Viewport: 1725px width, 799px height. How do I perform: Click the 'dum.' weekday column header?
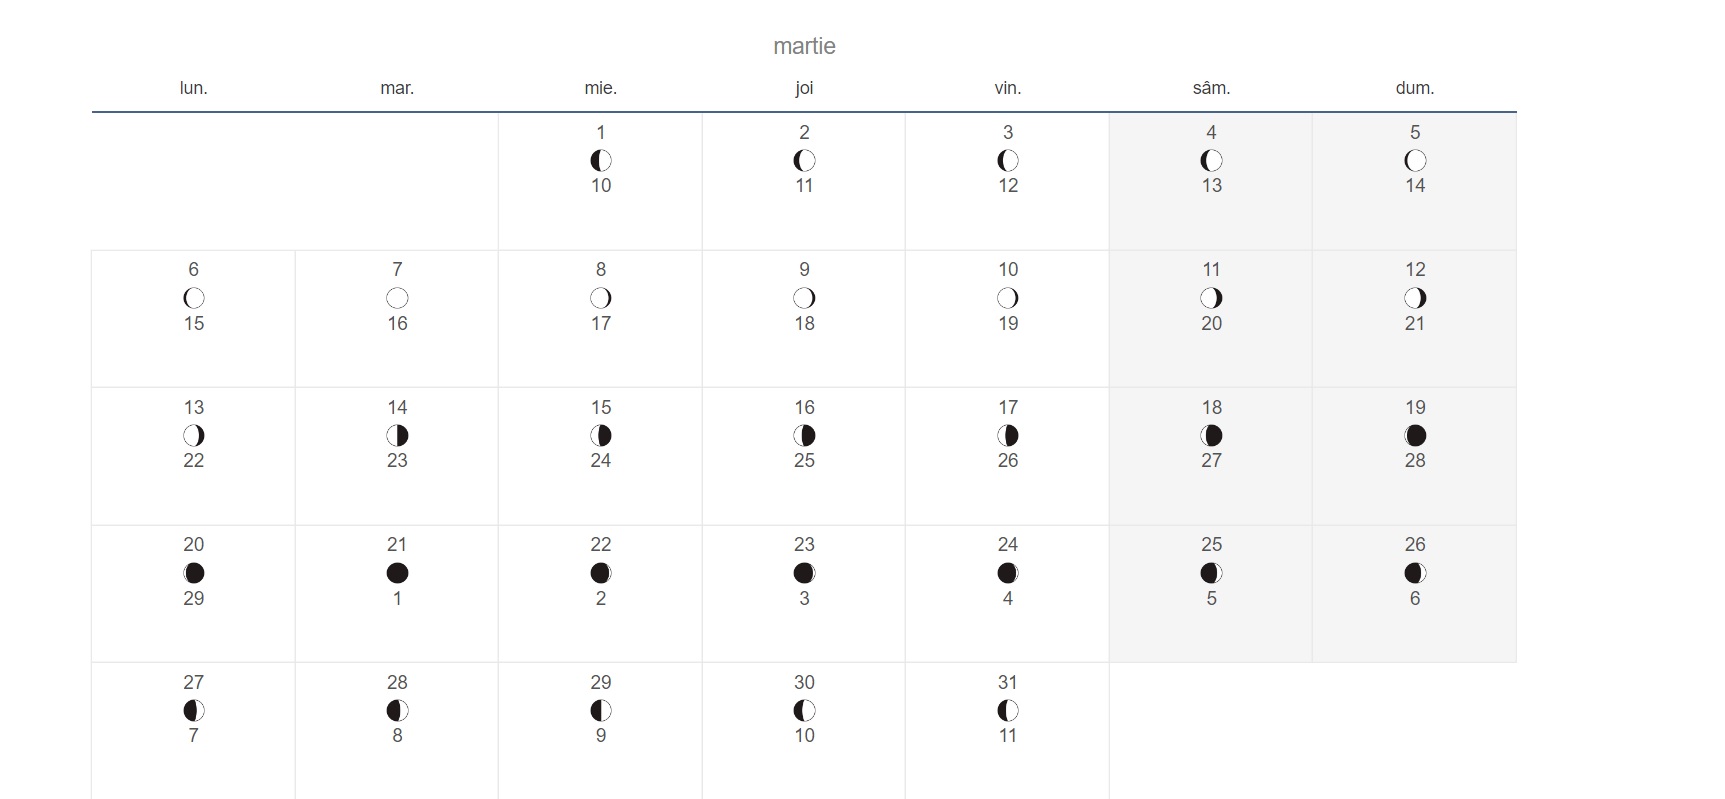click(1415, 88)
